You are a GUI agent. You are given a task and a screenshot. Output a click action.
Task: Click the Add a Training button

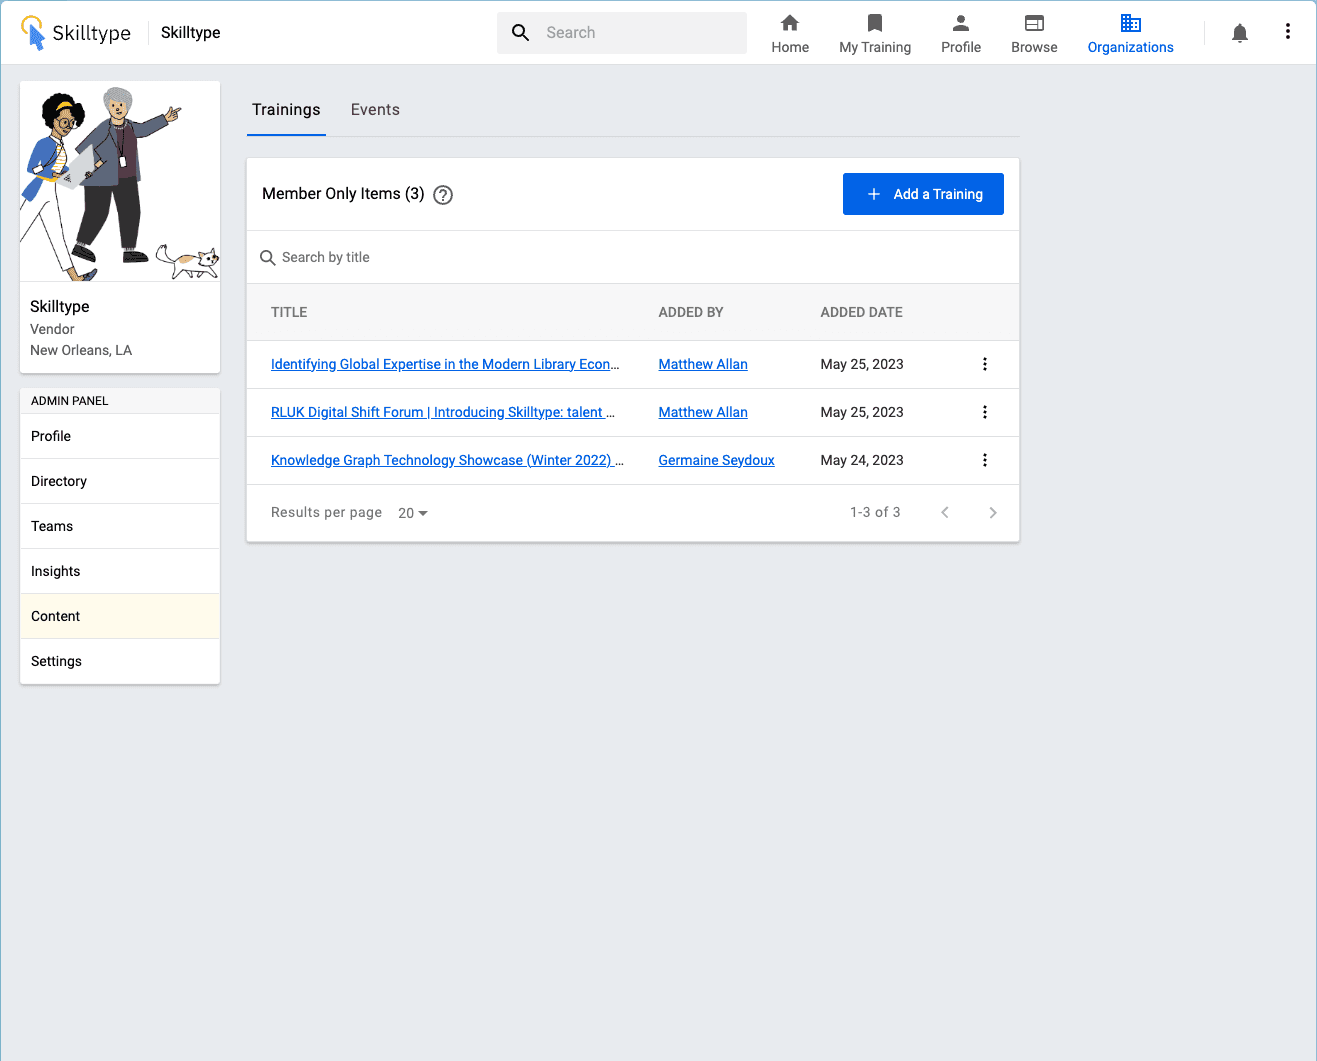pos(923,194)
